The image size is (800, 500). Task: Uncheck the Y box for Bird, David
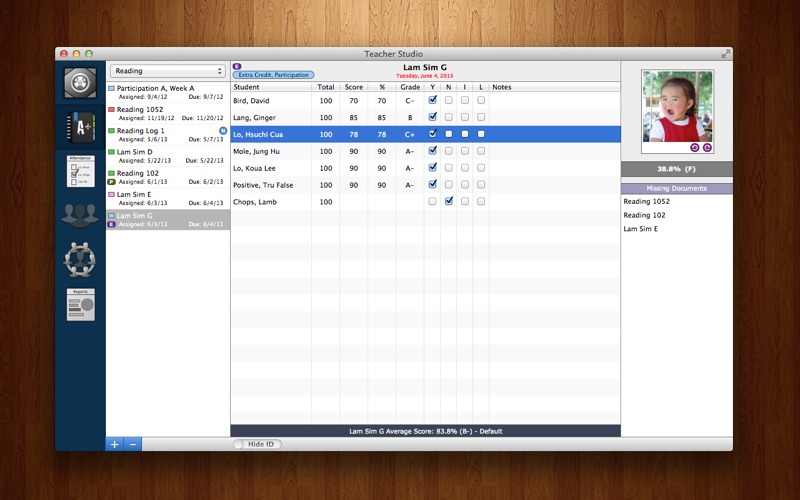pyautogui.click(x=432, y=101)
